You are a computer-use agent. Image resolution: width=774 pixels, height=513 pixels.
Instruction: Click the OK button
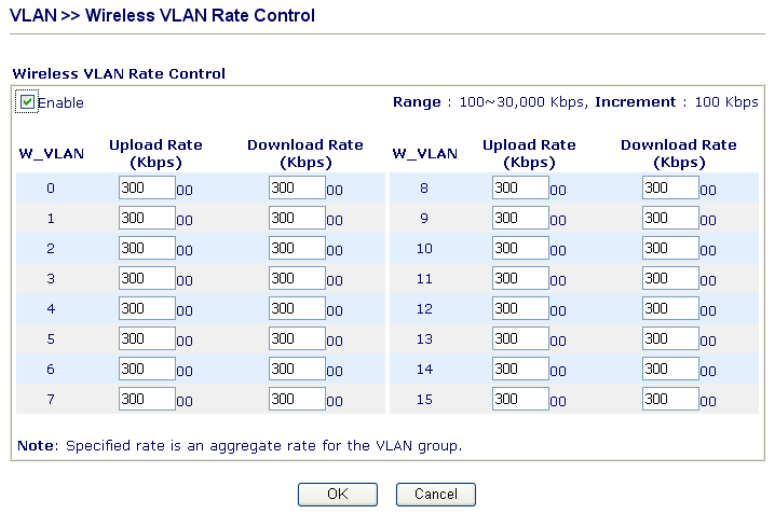(338, 494)
